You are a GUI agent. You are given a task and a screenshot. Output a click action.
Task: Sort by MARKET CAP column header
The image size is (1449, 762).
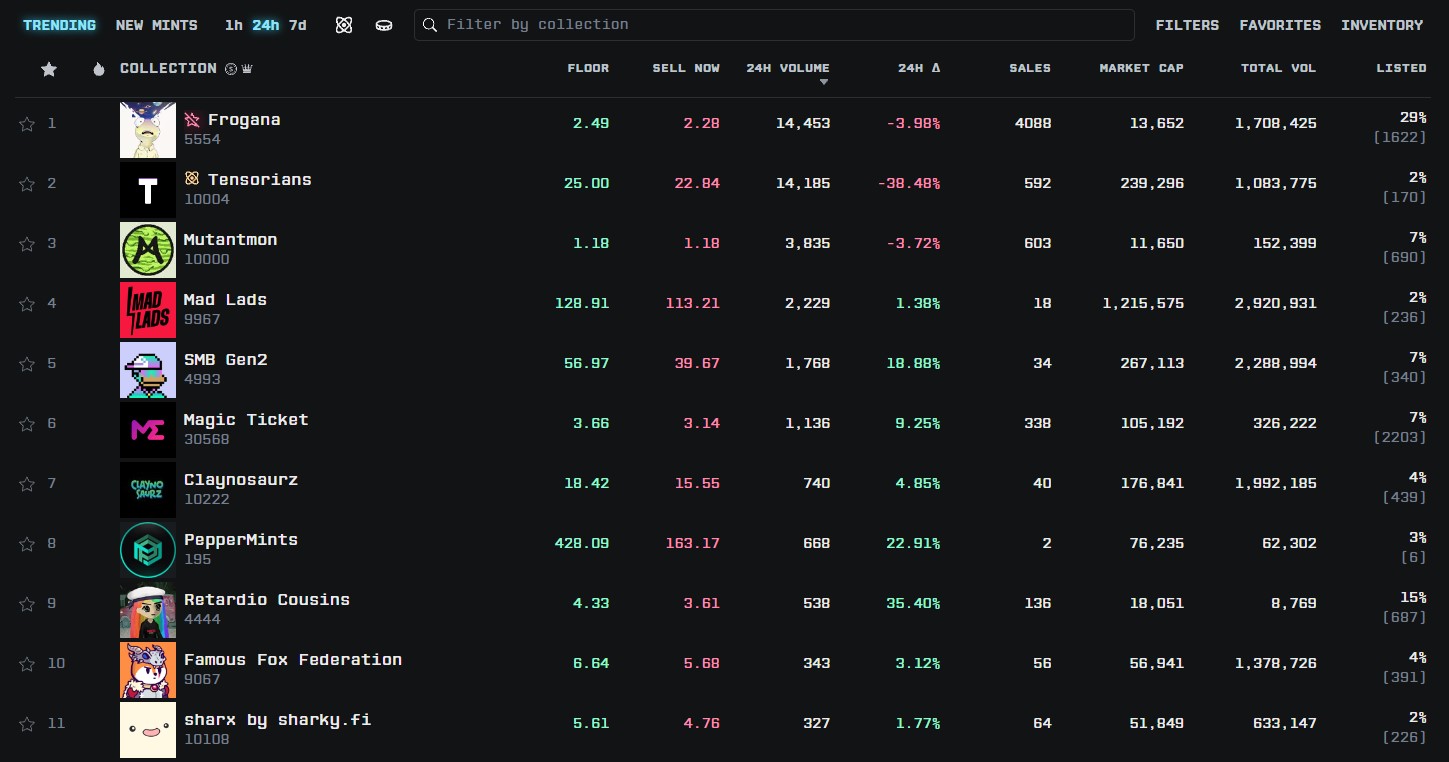tap(1142, 68)
